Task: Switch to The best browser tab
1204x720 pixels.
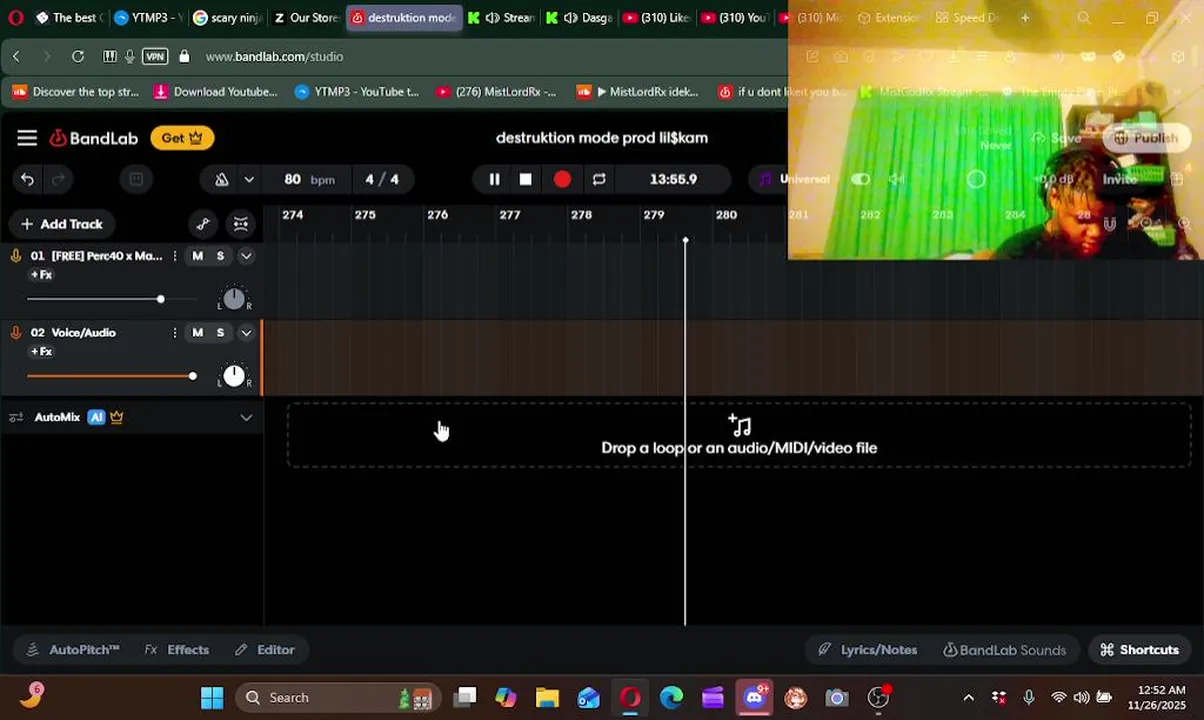Action: [x=69, y=18]
